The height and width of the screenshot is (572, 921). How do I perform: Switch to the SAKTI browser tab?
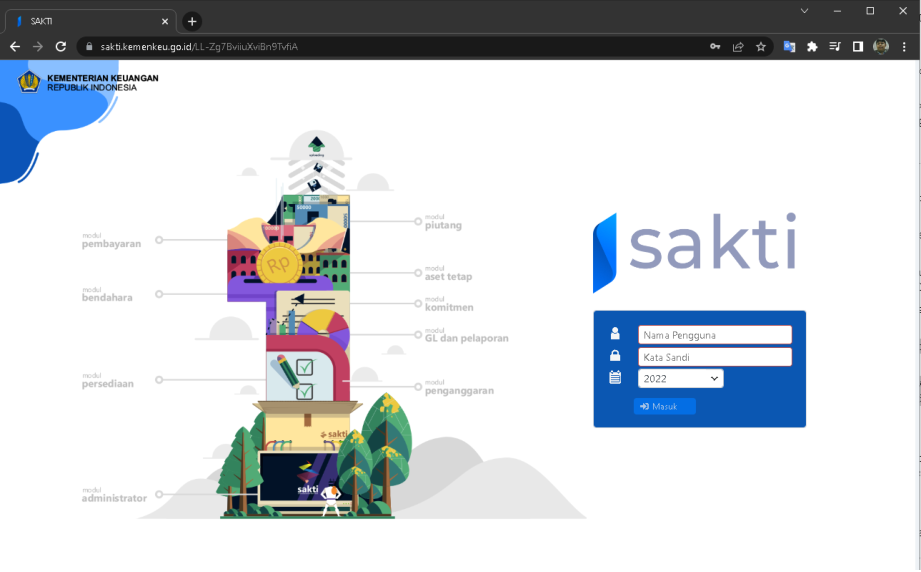click(90, 21)
